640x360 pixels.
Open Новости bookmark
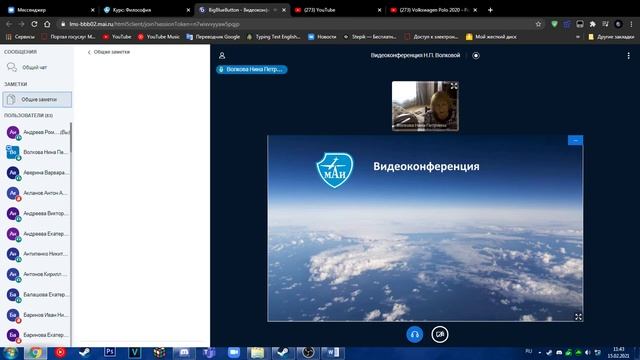[x=322, y=37]
